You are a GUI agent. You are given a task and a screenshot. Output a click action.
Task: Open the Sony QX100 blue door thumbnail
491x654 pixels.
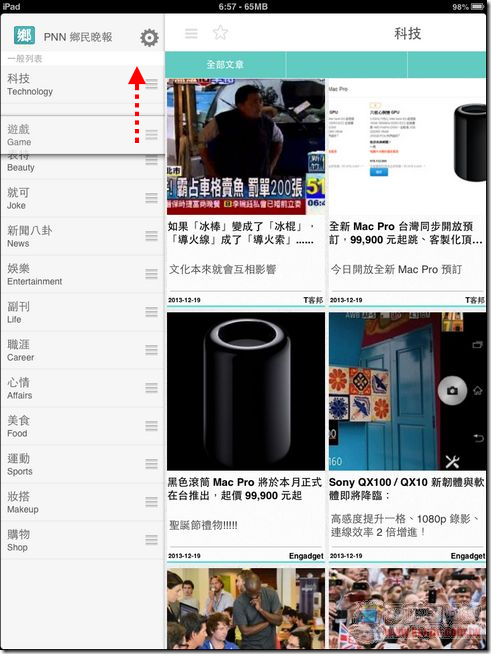pos(407,391)
